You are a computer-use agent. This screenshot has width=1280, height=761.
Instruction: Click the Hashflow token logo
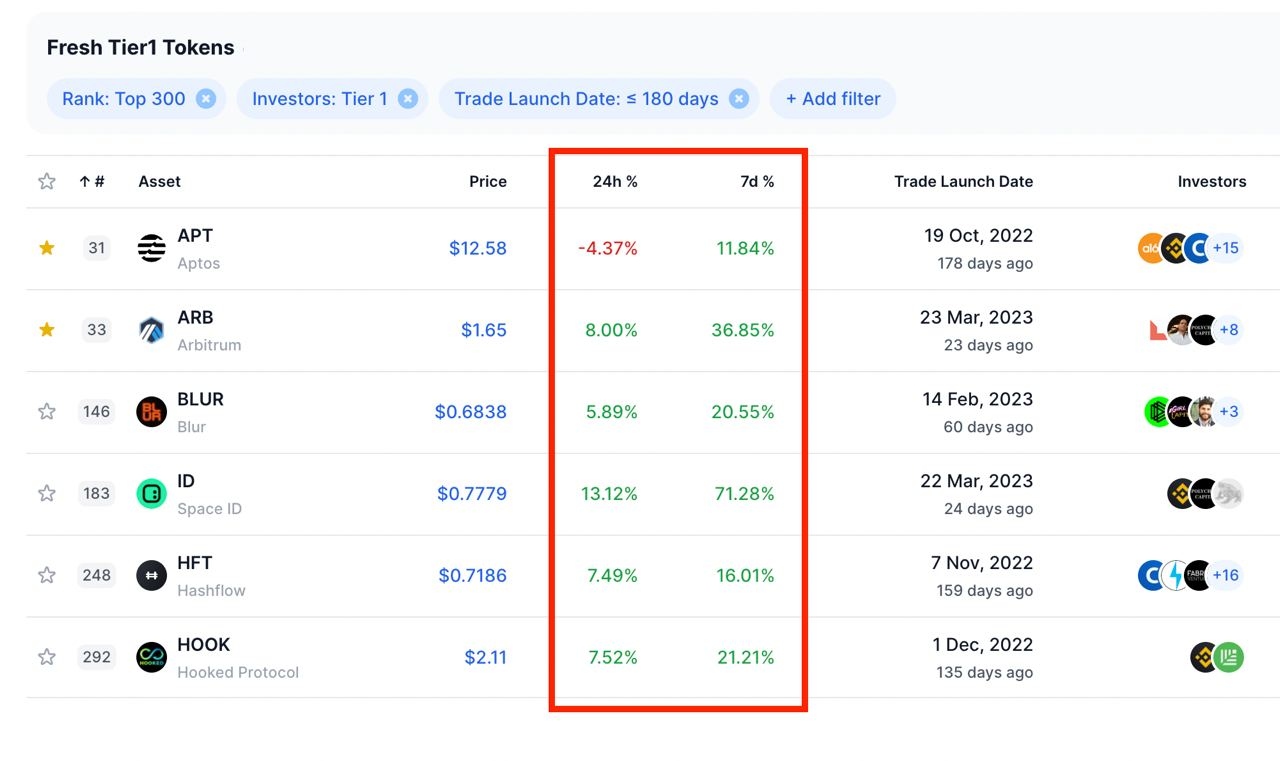[152, 575]
